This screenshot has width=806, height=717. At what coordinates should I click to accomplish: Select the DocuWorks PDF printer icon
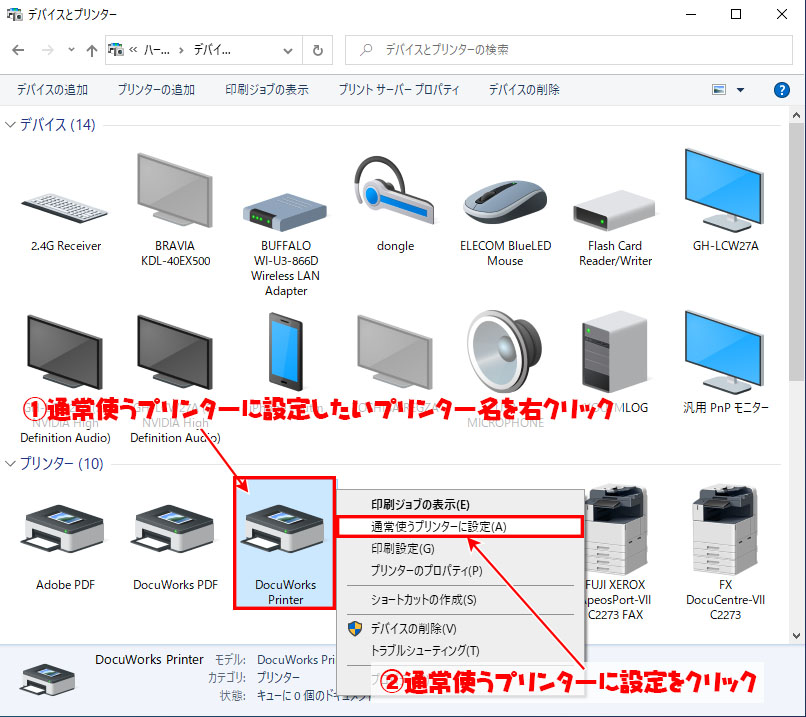[x=174, y=529]
